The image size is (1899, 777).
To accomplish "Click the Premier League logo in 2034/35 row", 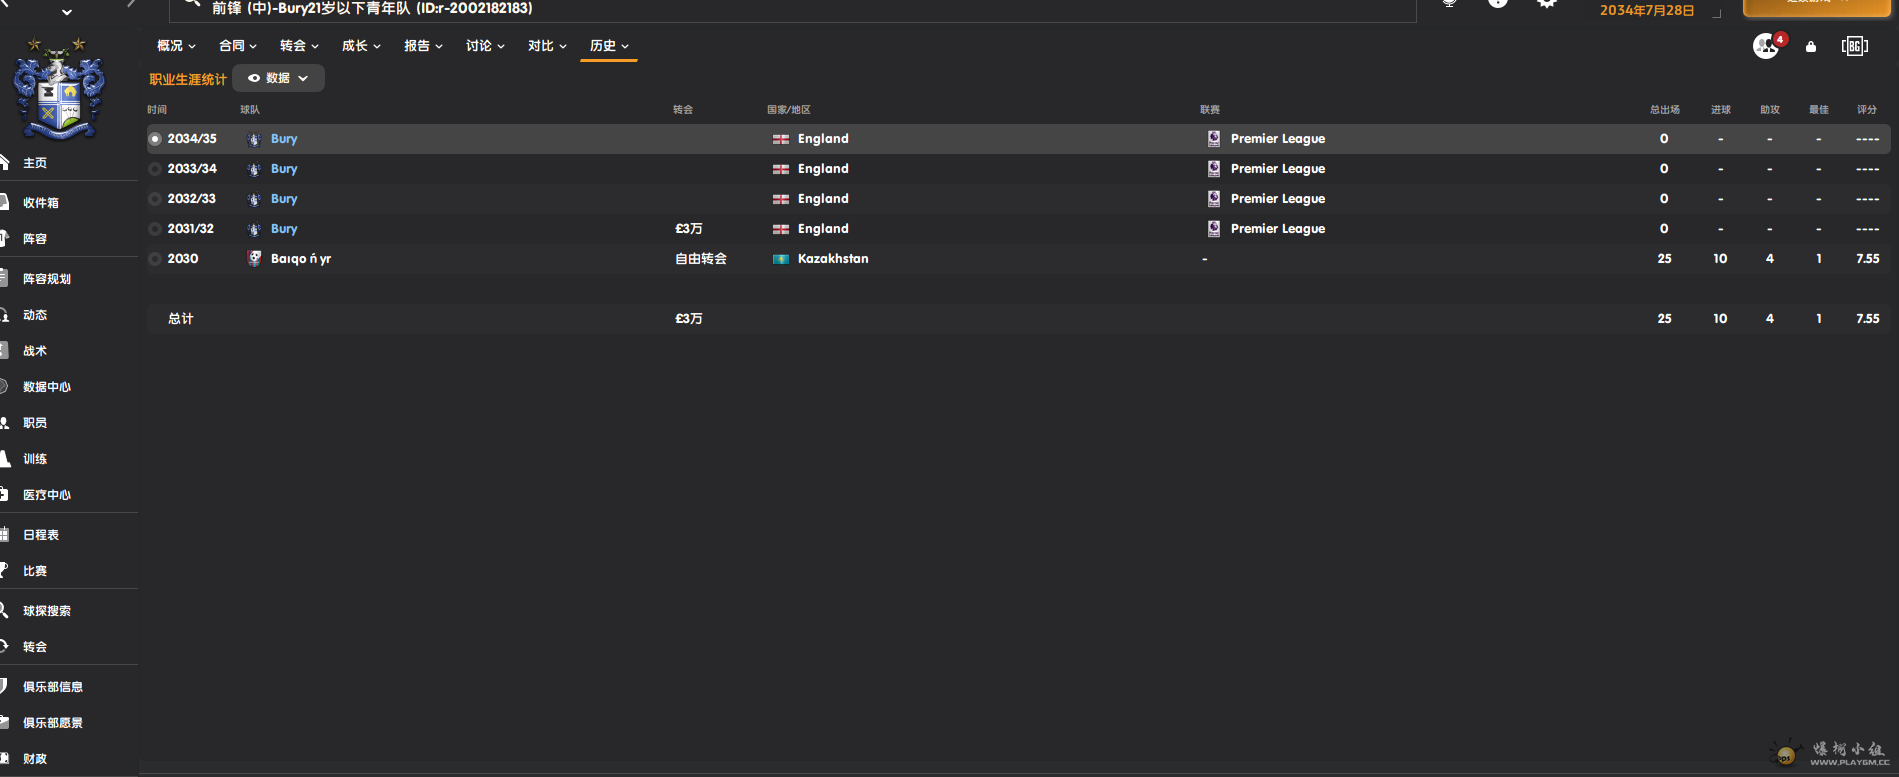I will pos(1213,139).
